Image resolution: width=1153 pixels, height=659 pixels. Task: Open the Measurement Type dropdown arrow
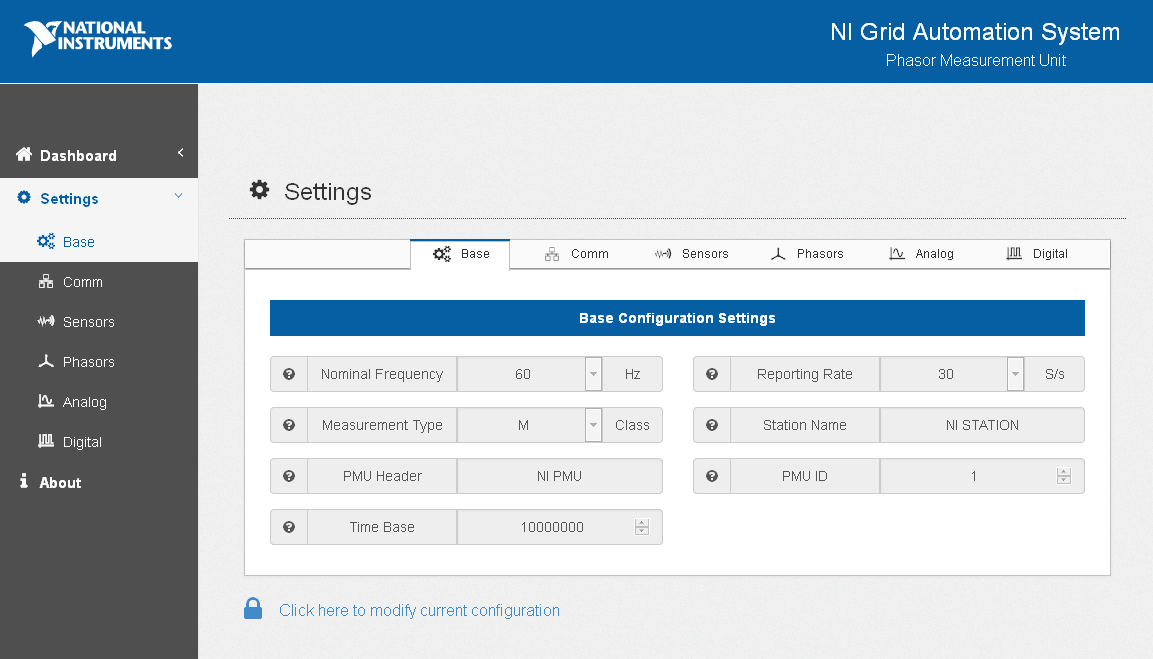tap(593, 425)
